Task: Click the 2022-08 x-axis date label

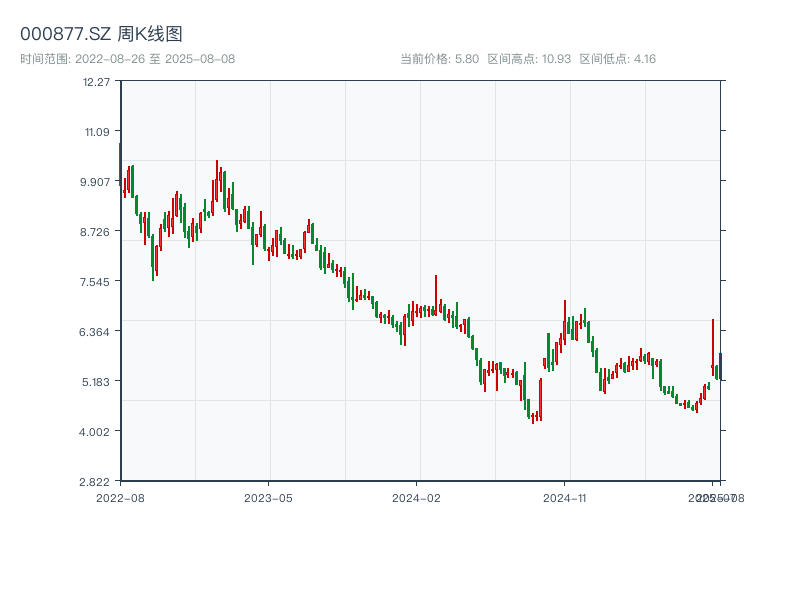Action: click(x=120, y=497)
